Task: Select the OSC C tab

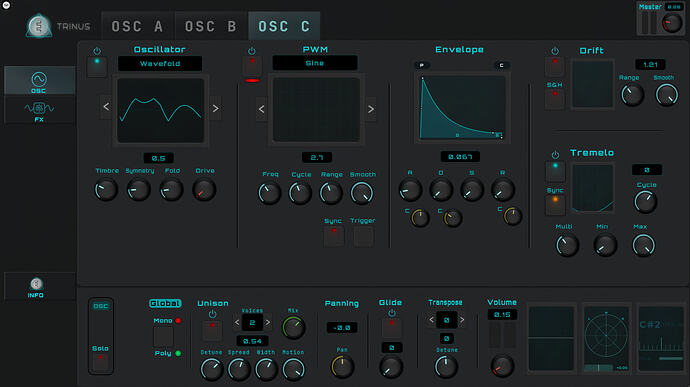Action: 284,26
